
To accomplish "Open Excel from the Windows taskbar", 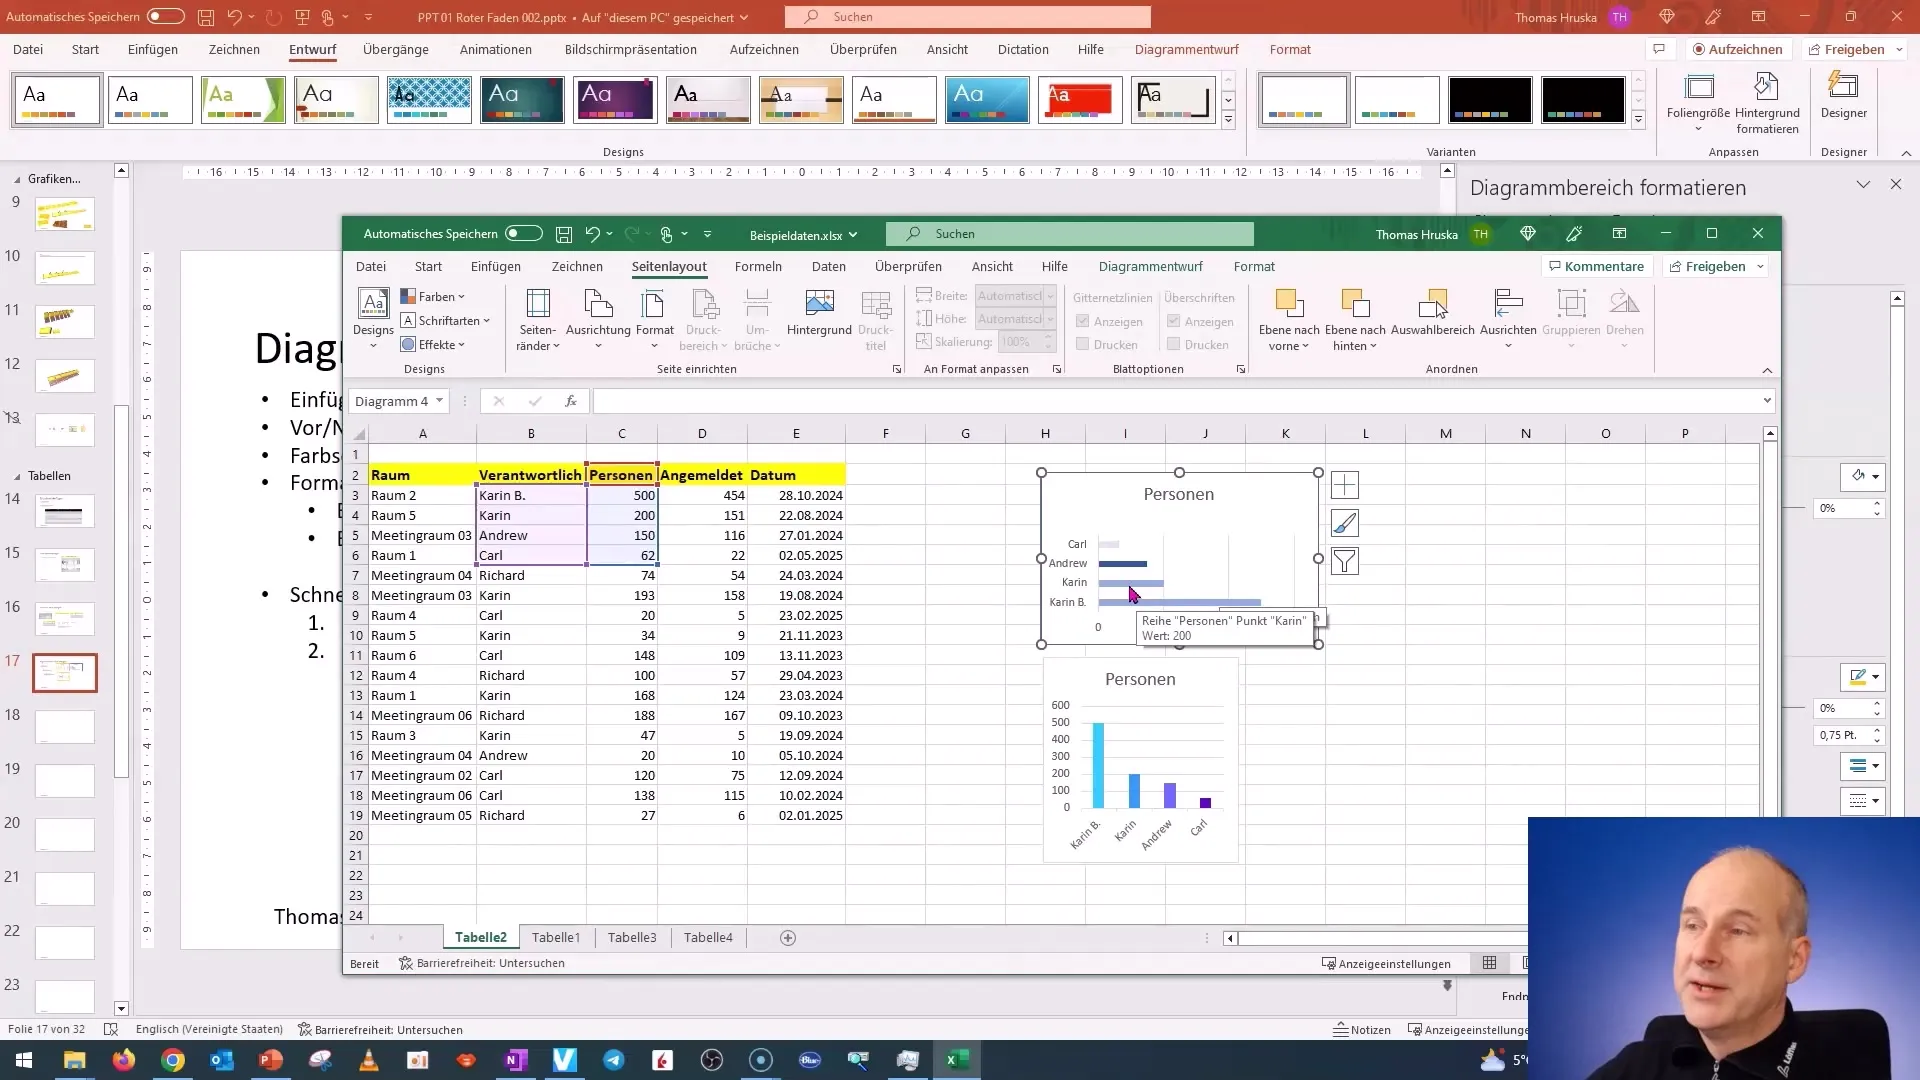I will [957, 1060].
